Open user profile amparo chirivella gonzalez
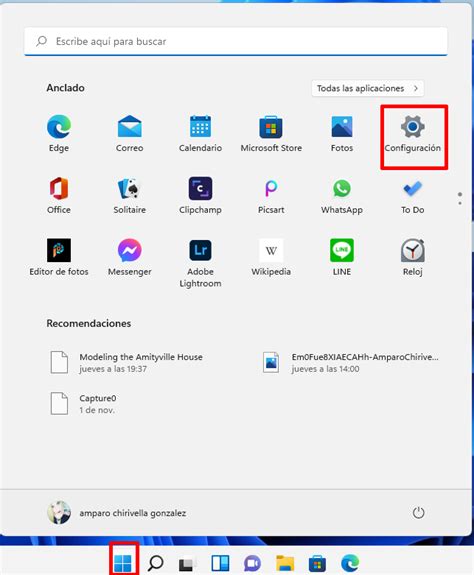The image size is (474, 575). [x=117, y=513]
